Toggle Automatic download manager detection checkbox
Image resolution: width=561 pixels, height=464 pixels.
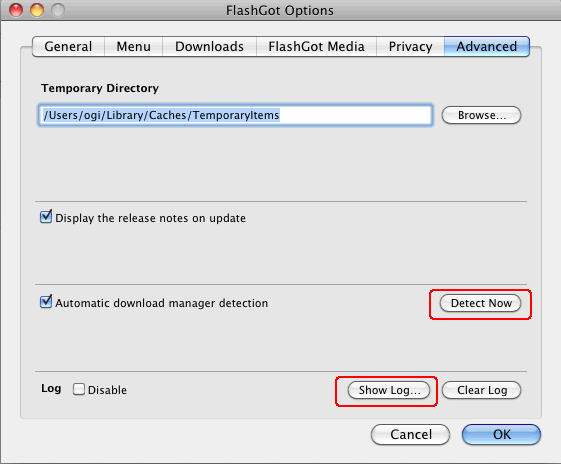46,302
